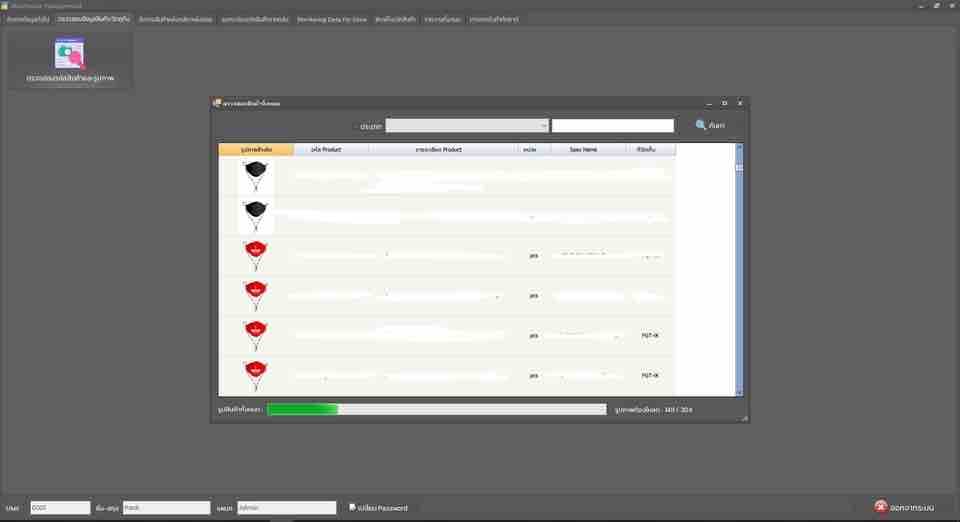Click the dialog window title icon

(217, 103)
